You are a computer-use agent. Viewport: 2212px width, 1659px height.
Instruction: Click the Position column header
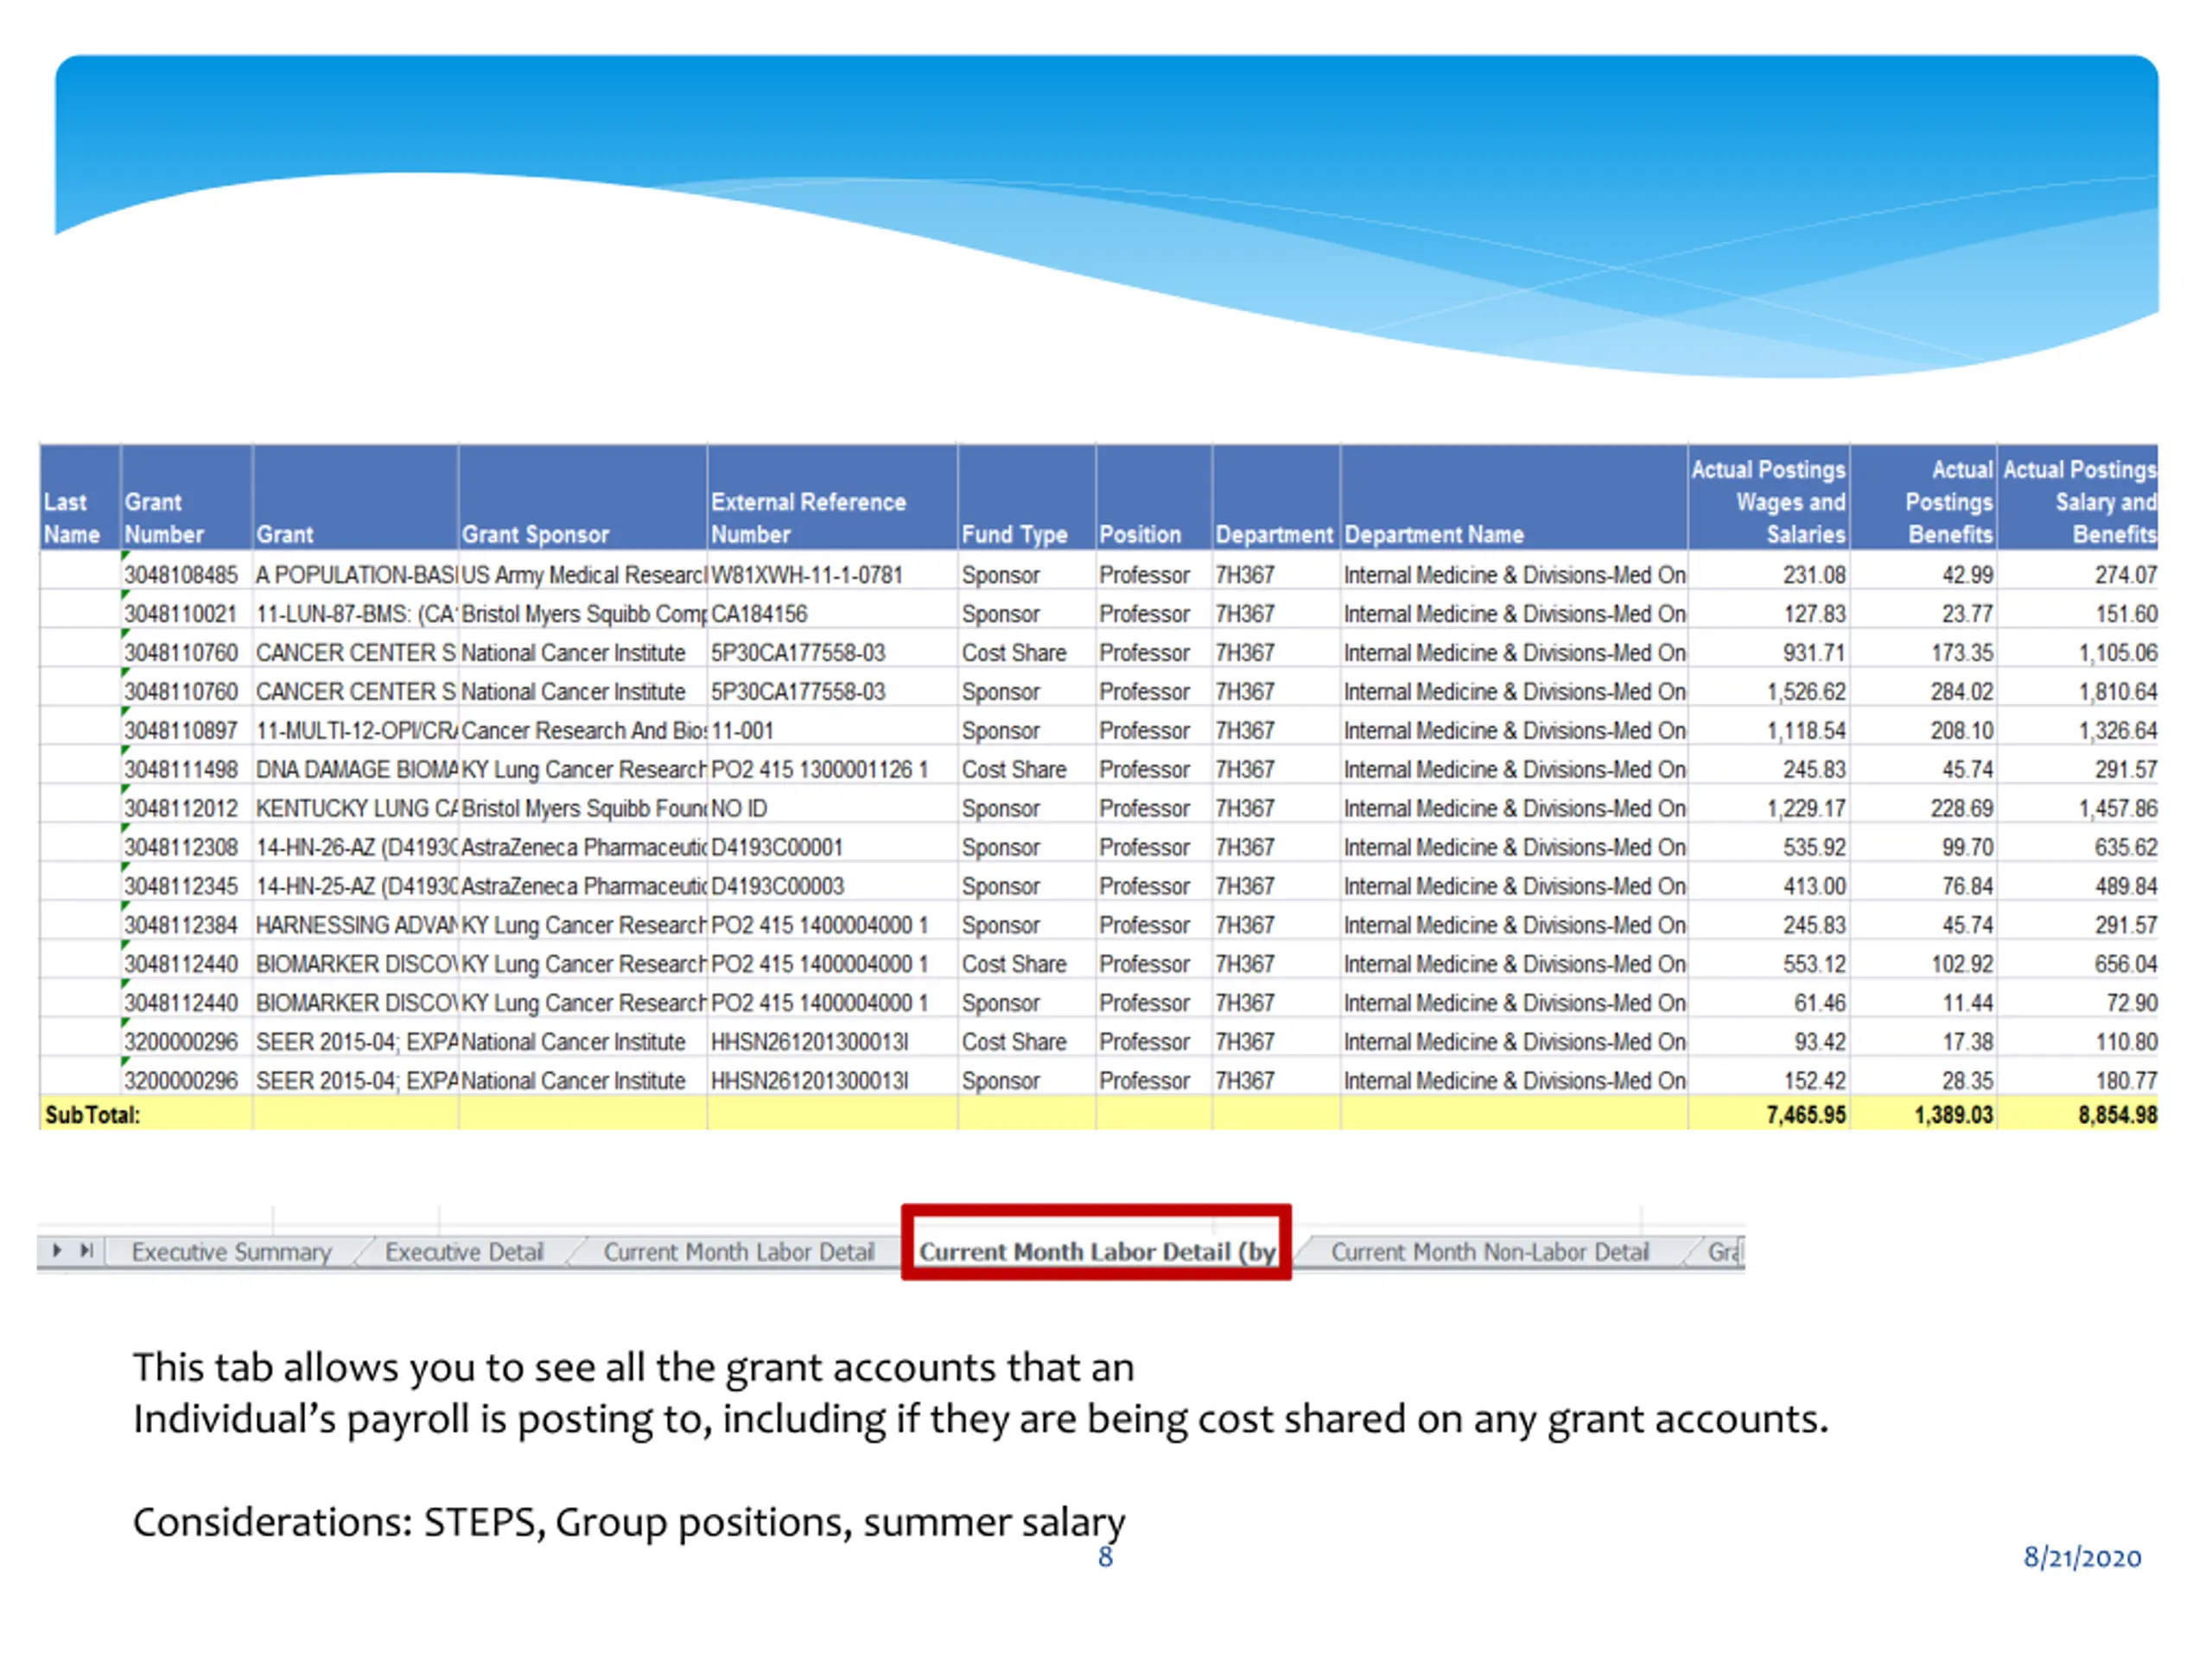pos(1154,497)
